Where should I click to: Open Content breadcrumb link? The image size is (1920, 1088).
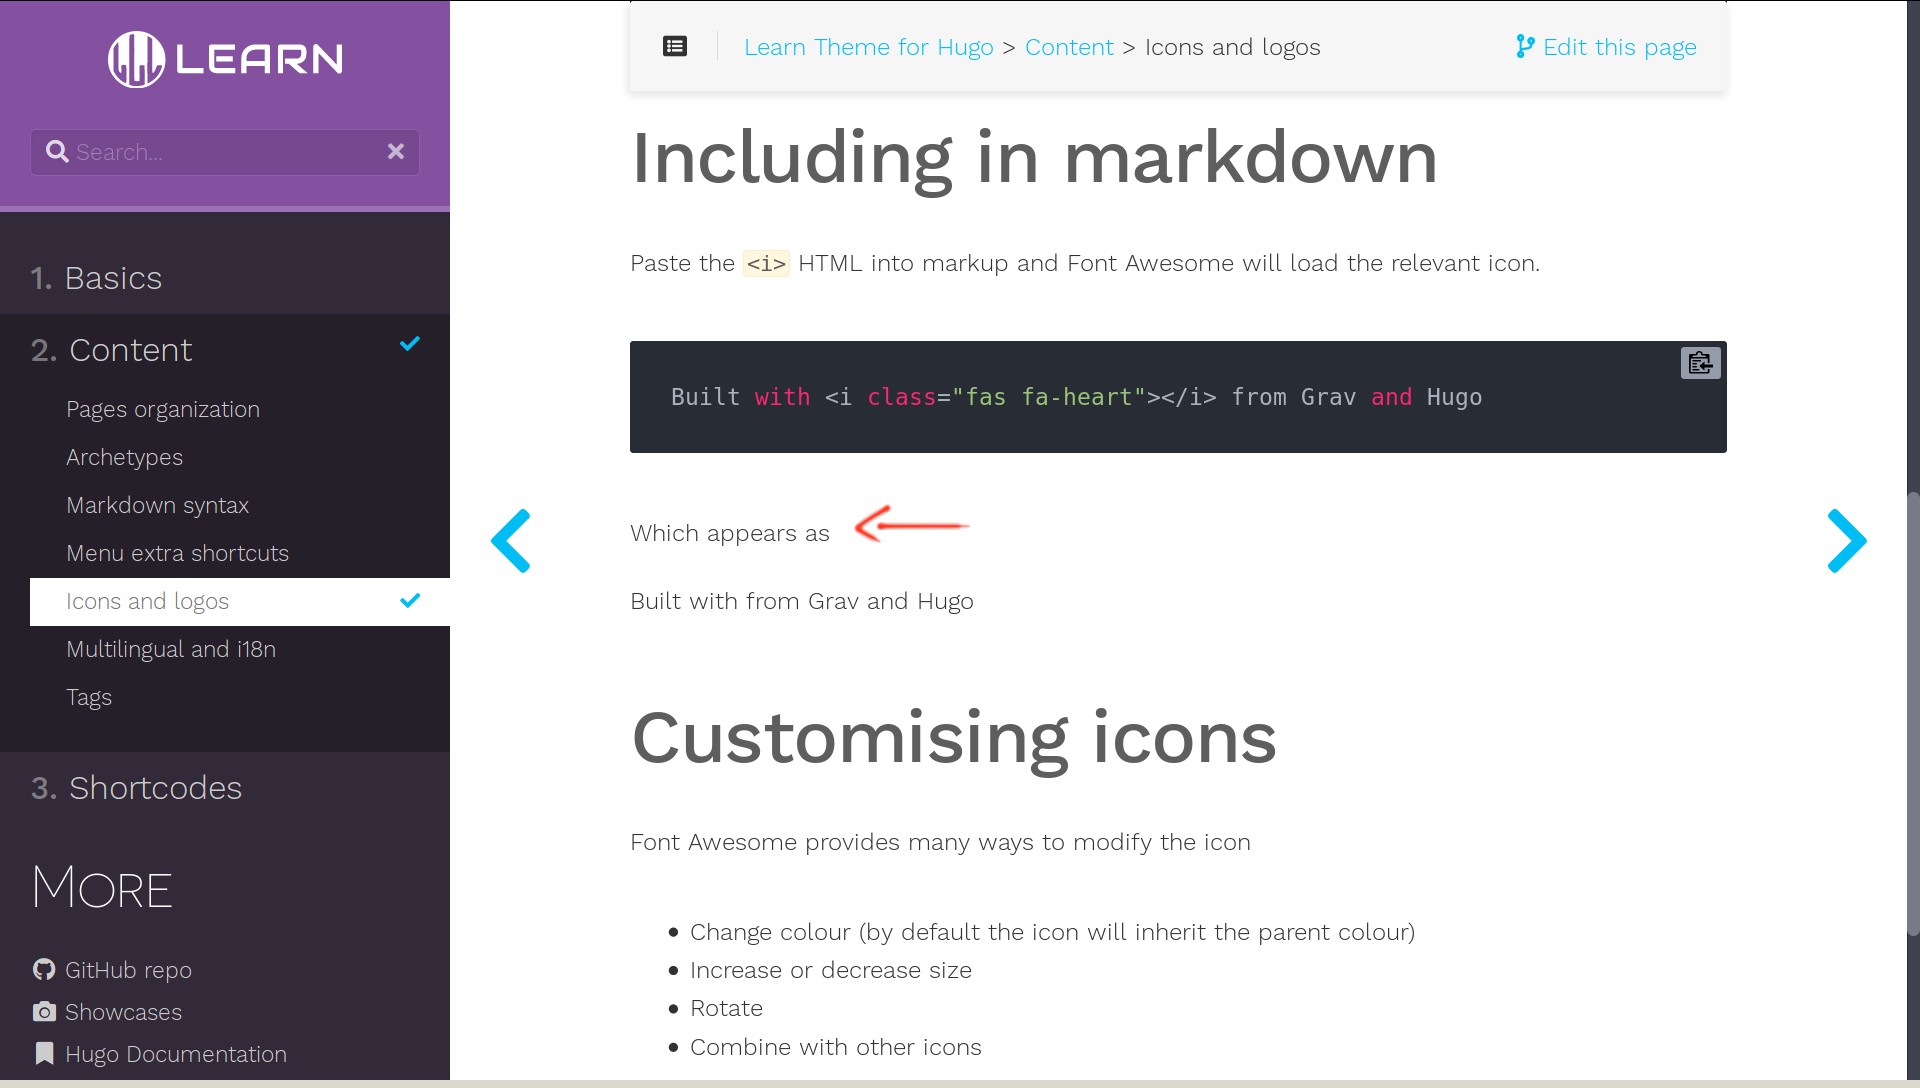tap(1068, 47)
